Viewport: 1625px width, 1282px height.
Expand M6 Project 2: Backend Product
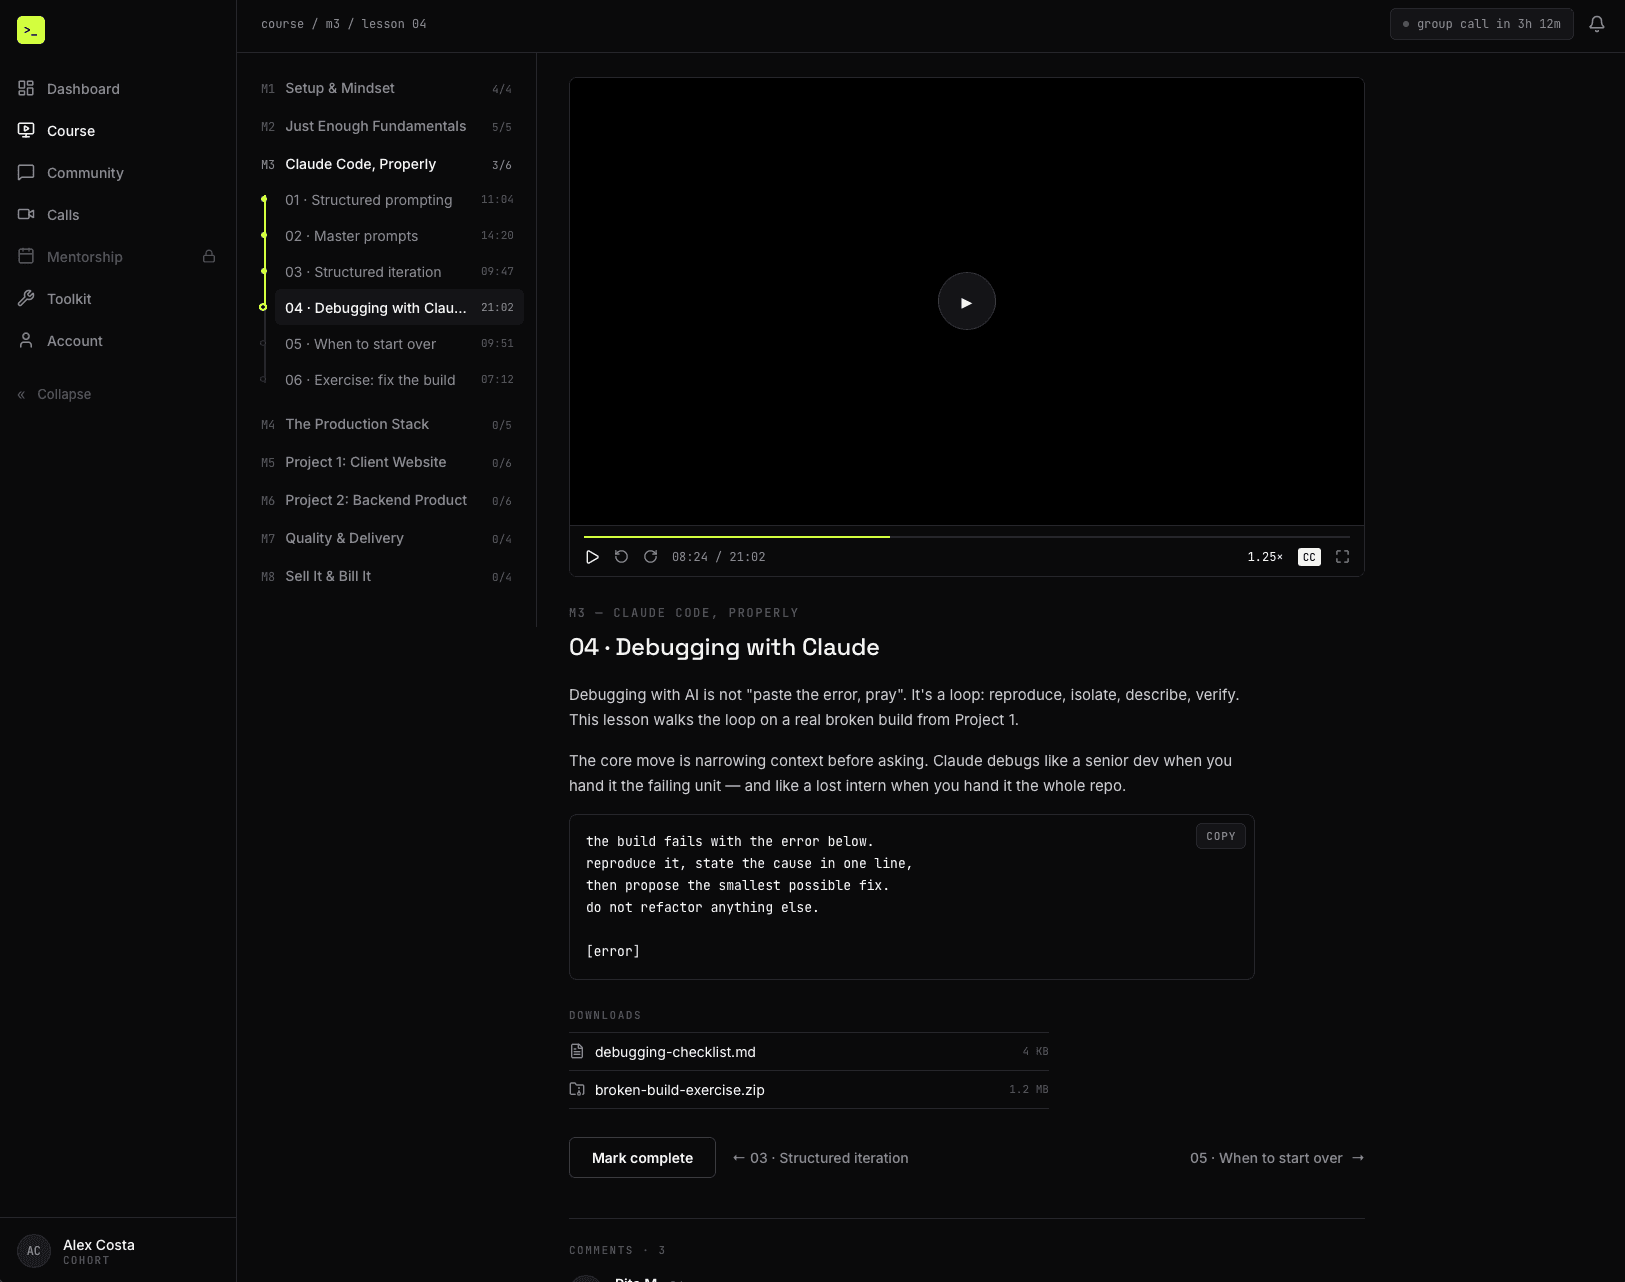(386, 500)
